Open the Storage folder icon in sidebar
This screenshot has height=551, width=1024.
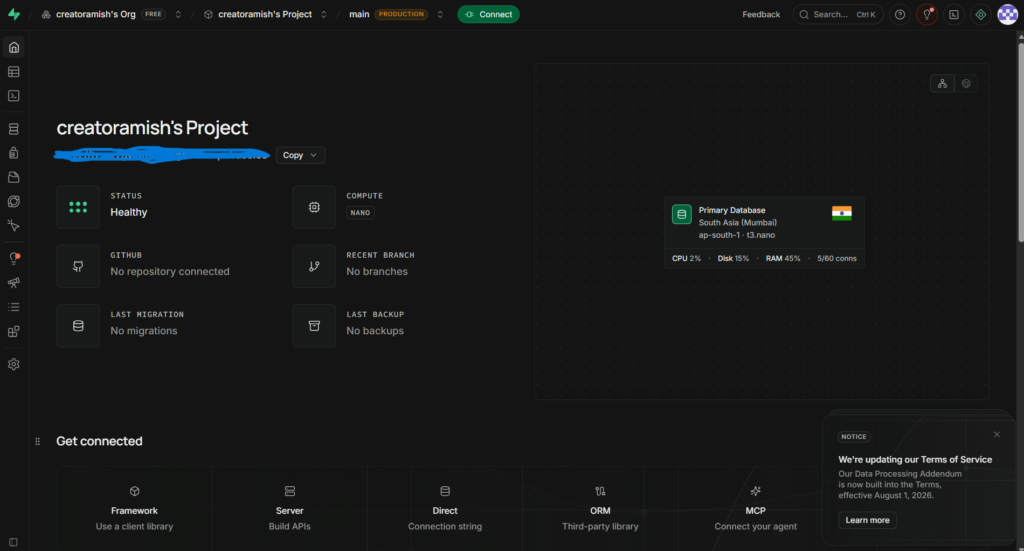tap(14, 178)
